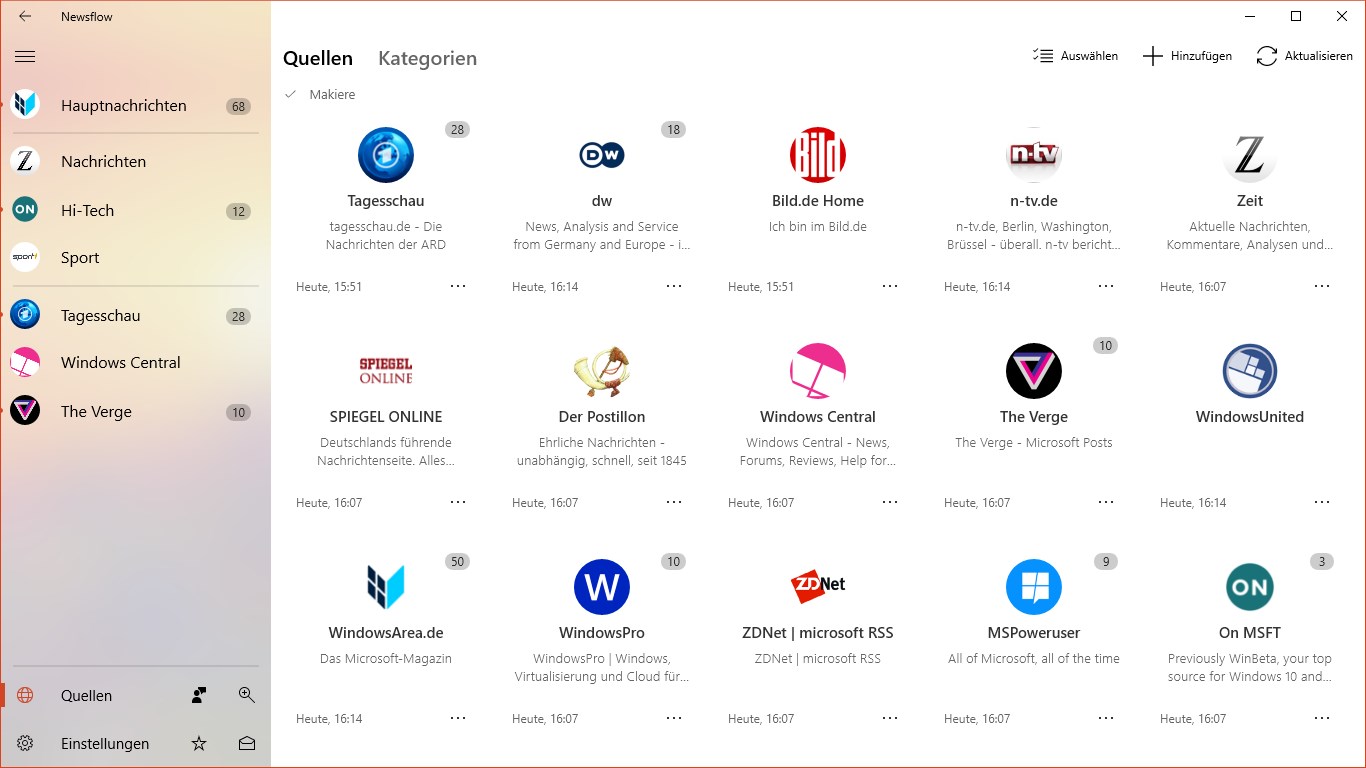This screenshot has width=1366, height=768.
Task: Select the Quellen tab heading
Action: [x=318, y=58]
